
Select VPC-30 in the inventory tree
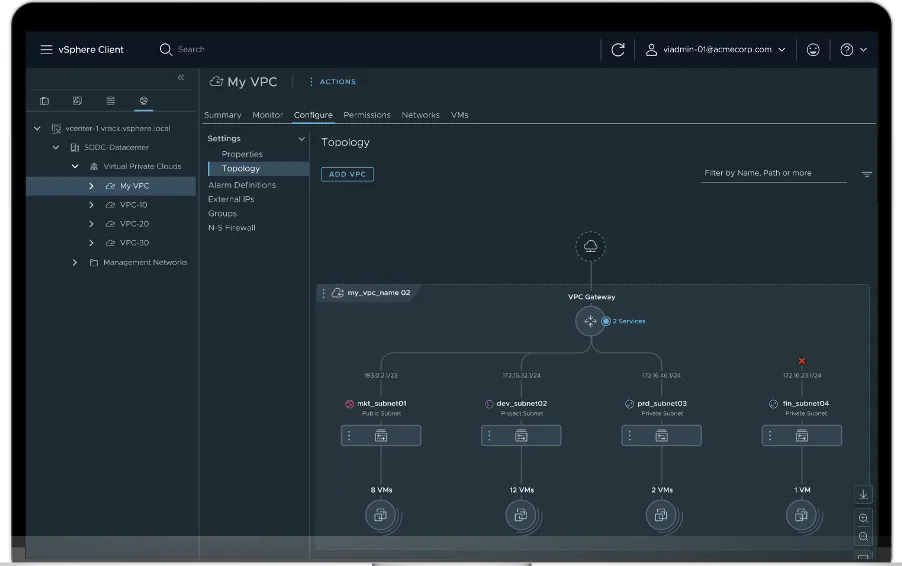133,243
